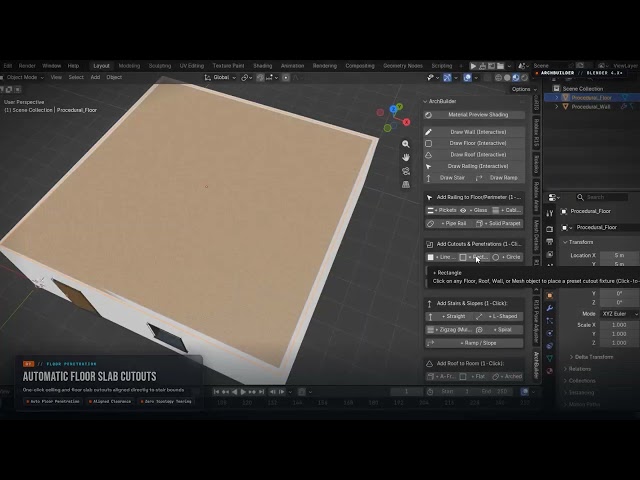Click the Draw Wall (Interactive) pencil icon

(x=428, y=132)
